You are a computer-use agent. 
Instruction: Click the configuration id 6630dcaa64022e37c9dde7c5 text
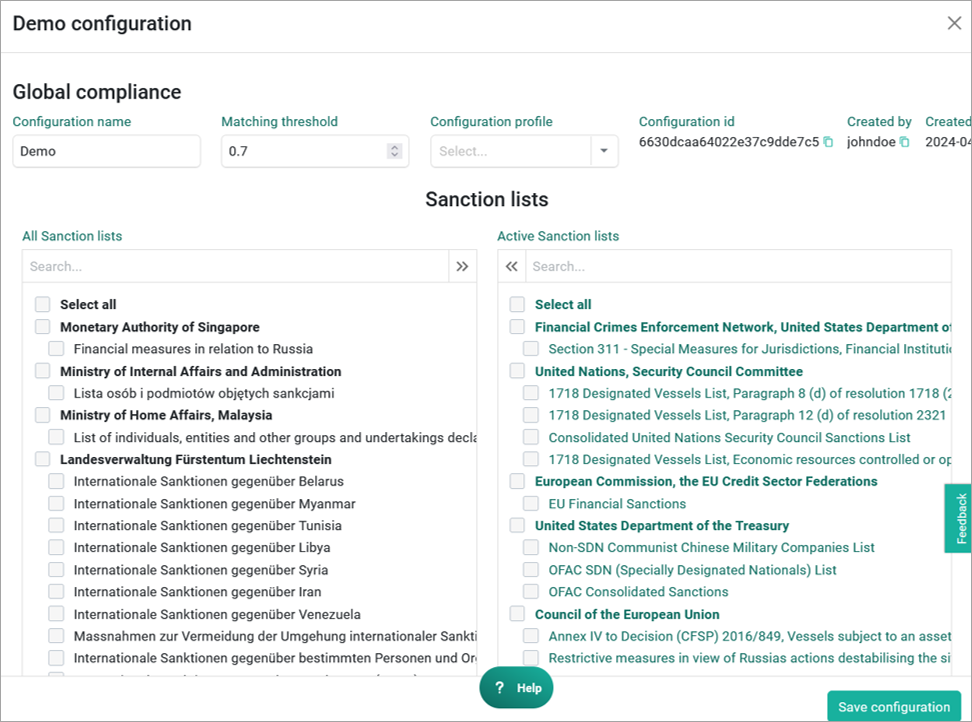coord(729,142)
